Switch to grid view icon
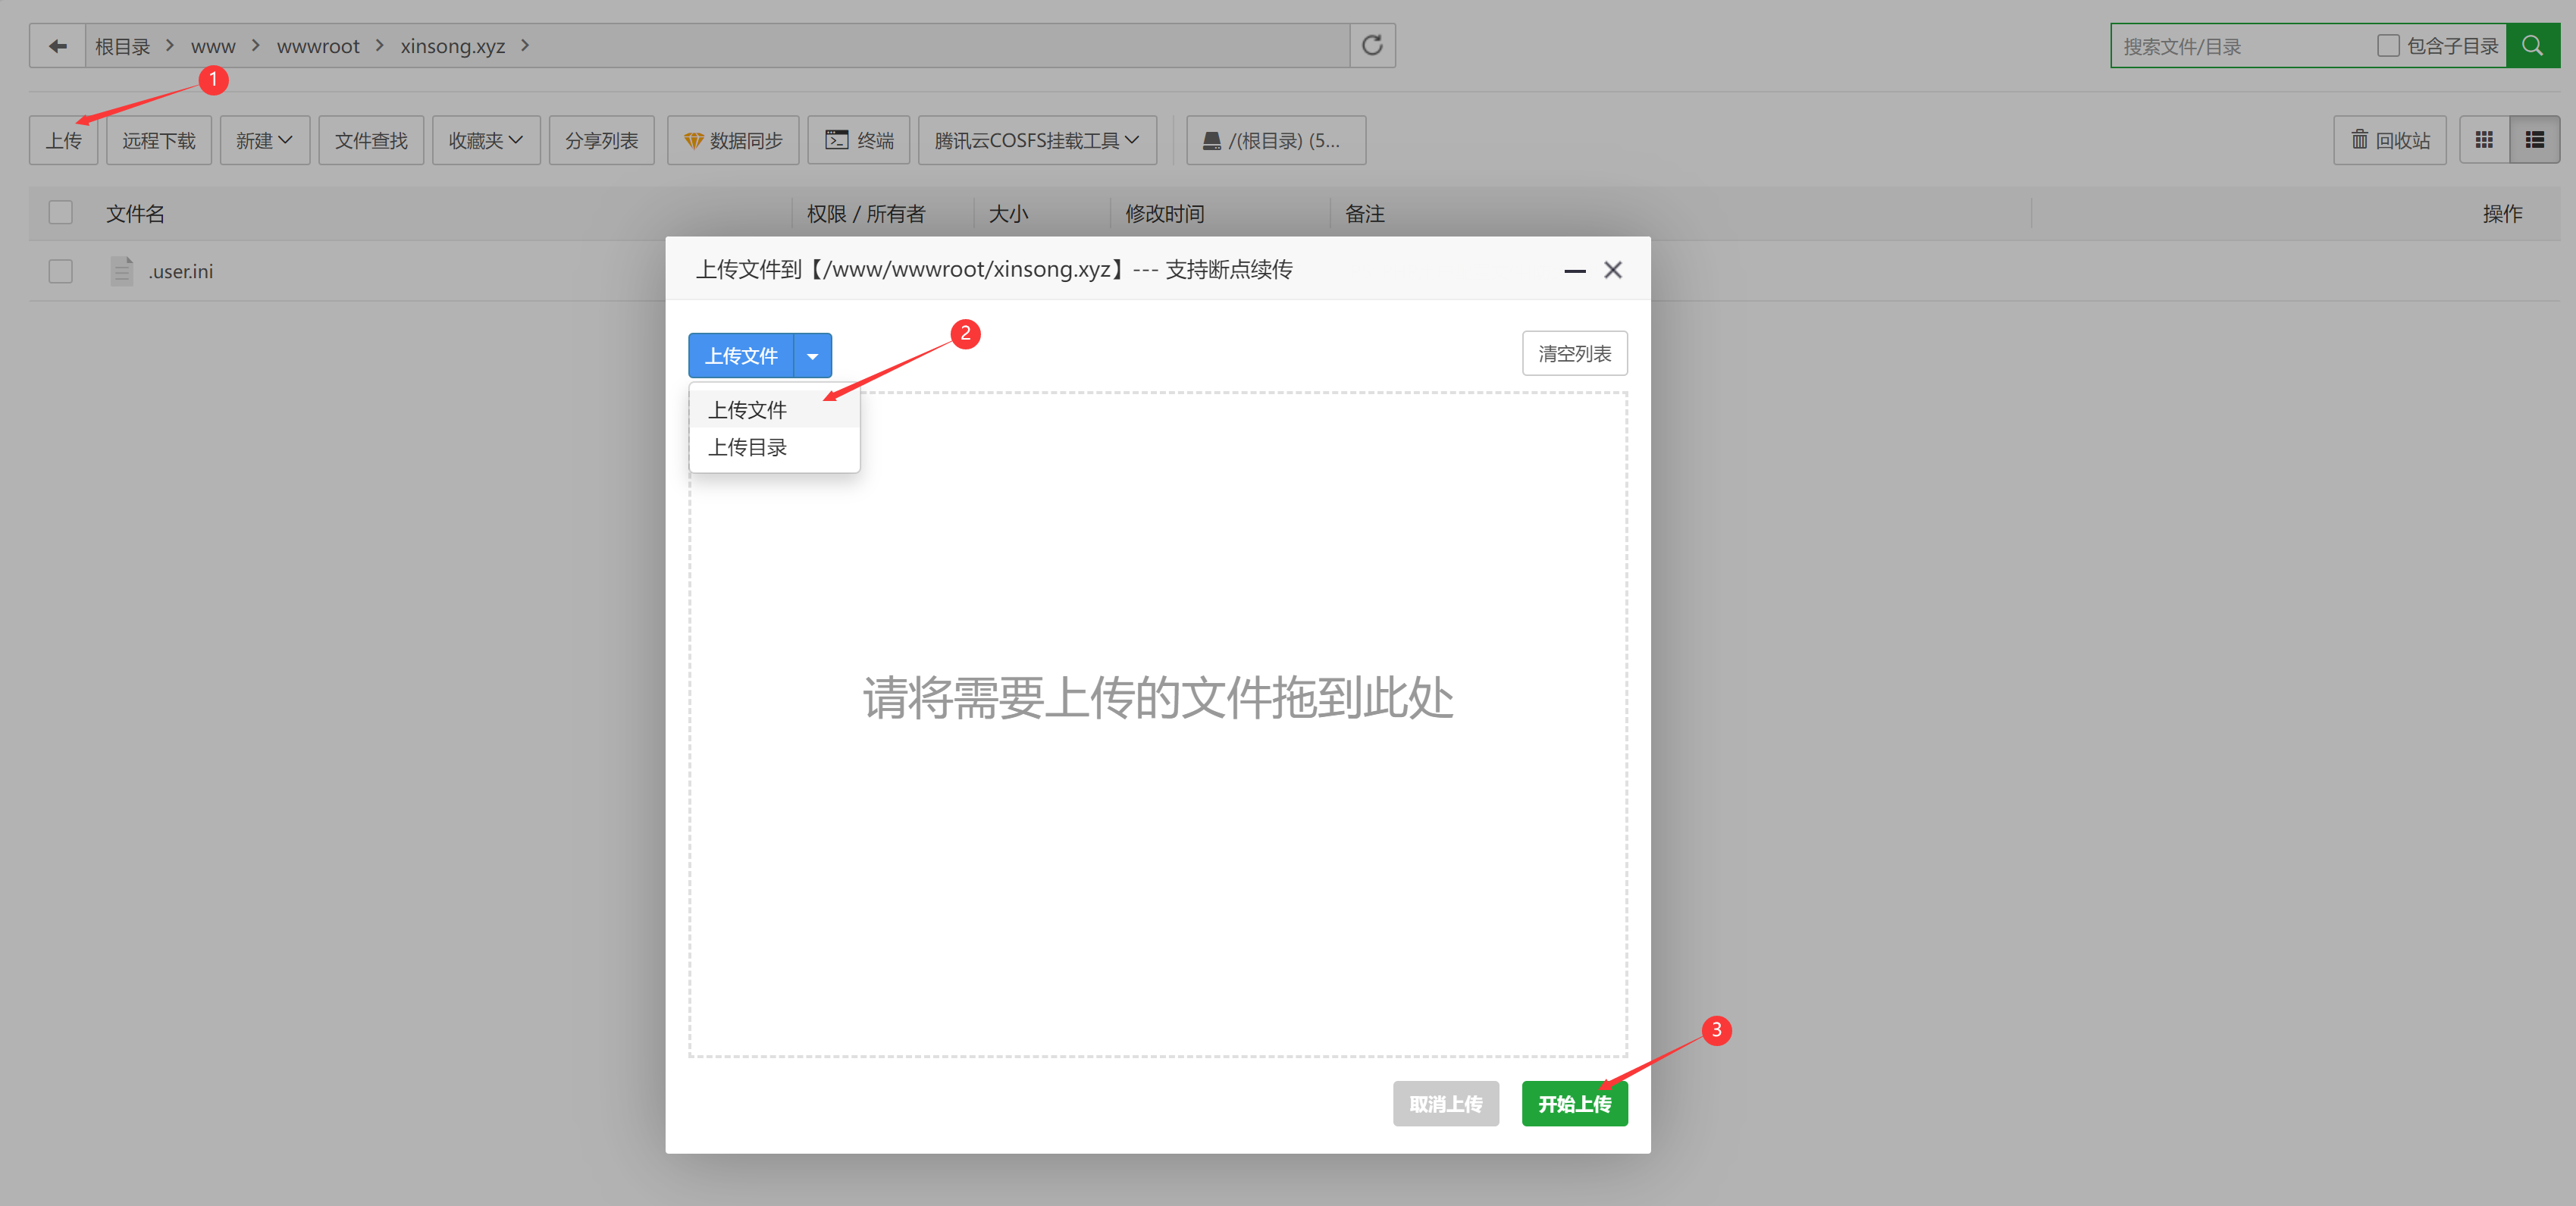The width and height of the screenshot is (2576, 1206). tap(2484, 140)
